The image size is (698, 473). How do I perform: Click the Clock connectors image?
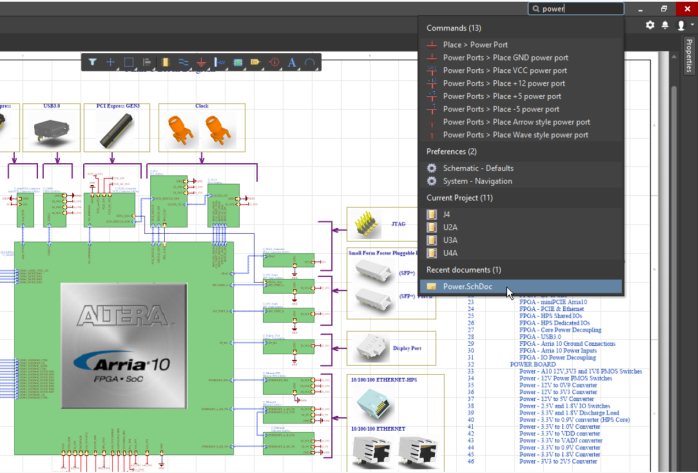coord(202,130)
